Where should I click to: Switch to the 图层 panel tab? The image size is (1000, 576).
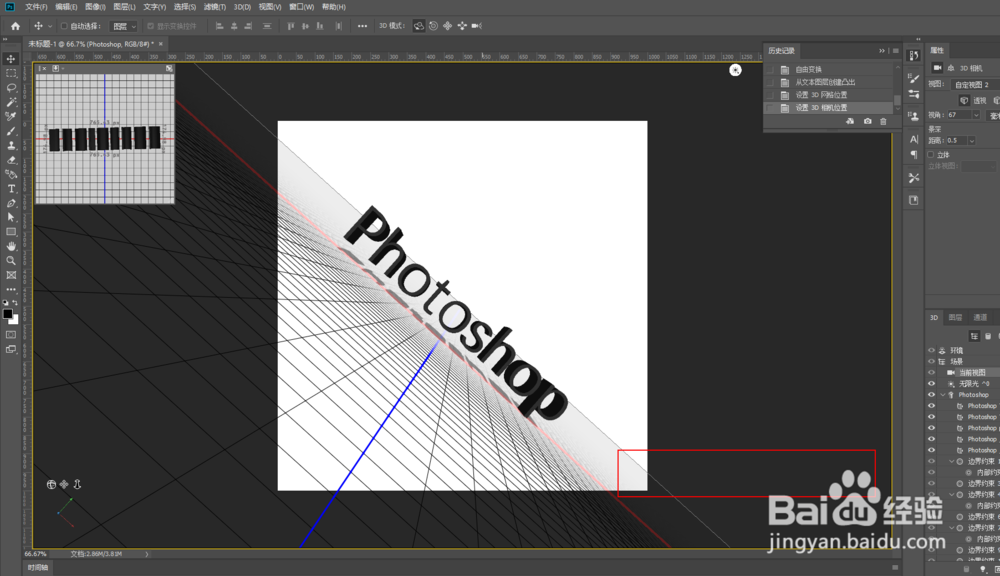point(955,317)
